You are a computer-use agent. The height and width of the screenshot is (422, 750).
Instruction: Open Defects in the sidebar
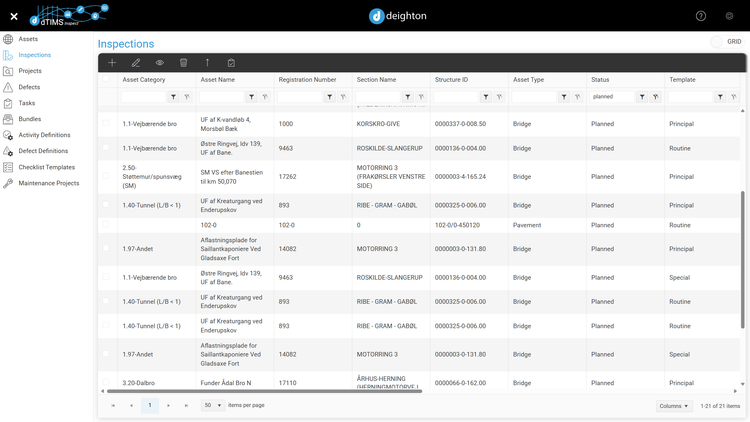click(x=29, y=87)
